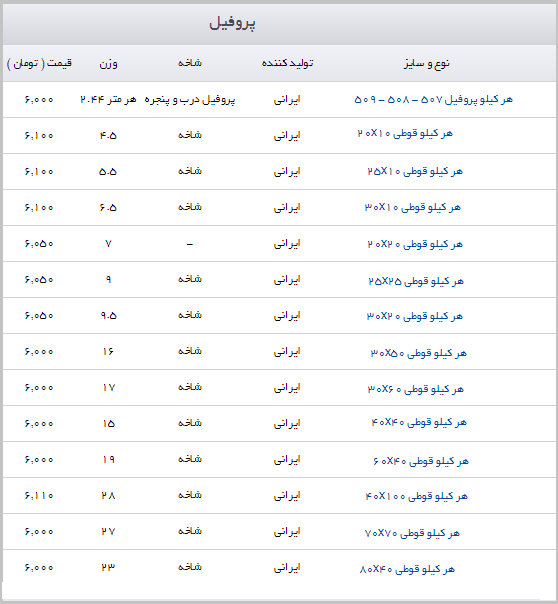Viewport: 558px width, 604px height.
Task: Click the پروفیل table title
Action: tap(232, 23)
